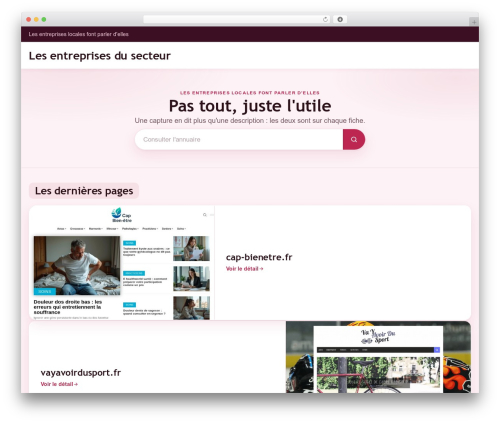The width and height of the screenshot is (500, 423).
Task: Maximize the browser with green button
Action: [x=44, y=19]
